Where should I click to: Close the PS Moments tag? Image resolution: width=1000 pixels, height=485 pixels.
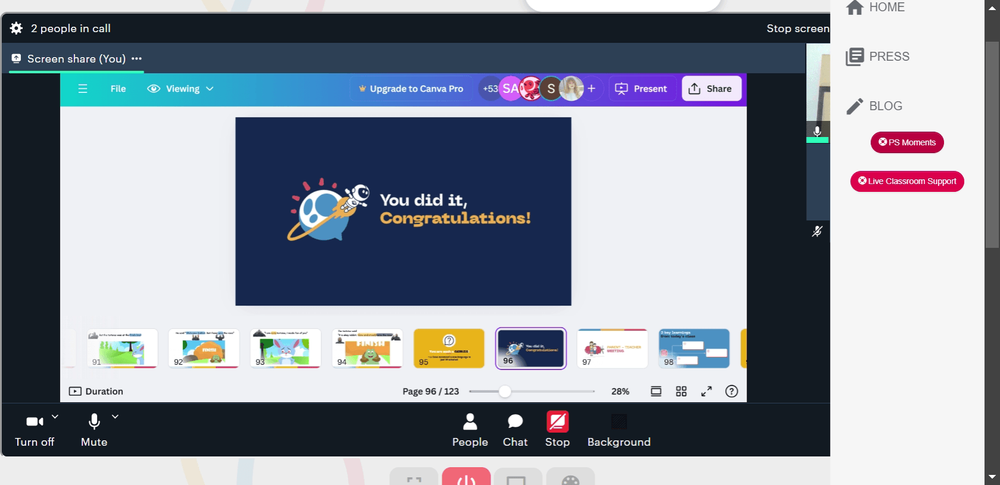[x=883, y=142]
